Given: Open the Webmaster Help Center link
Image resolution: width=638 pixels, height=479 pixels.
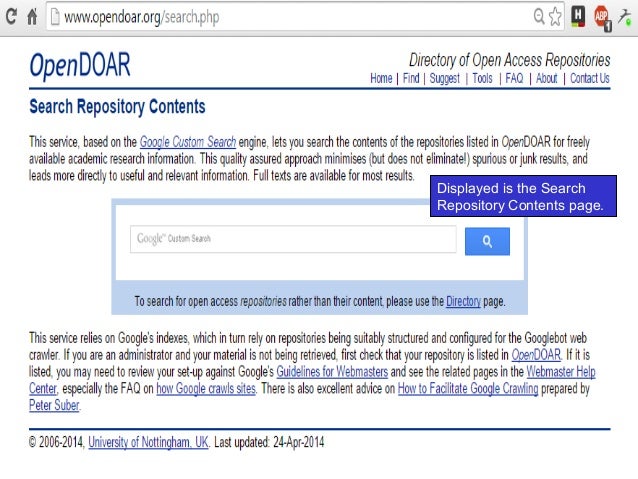Looking at the screenshot, I should pos(561,372).
